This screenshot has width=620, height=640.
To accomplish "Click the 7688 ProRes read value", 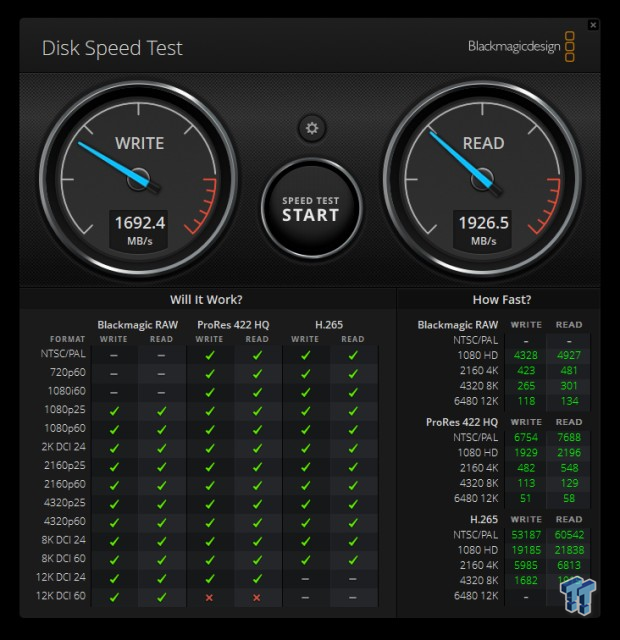I will coord(569,438).
